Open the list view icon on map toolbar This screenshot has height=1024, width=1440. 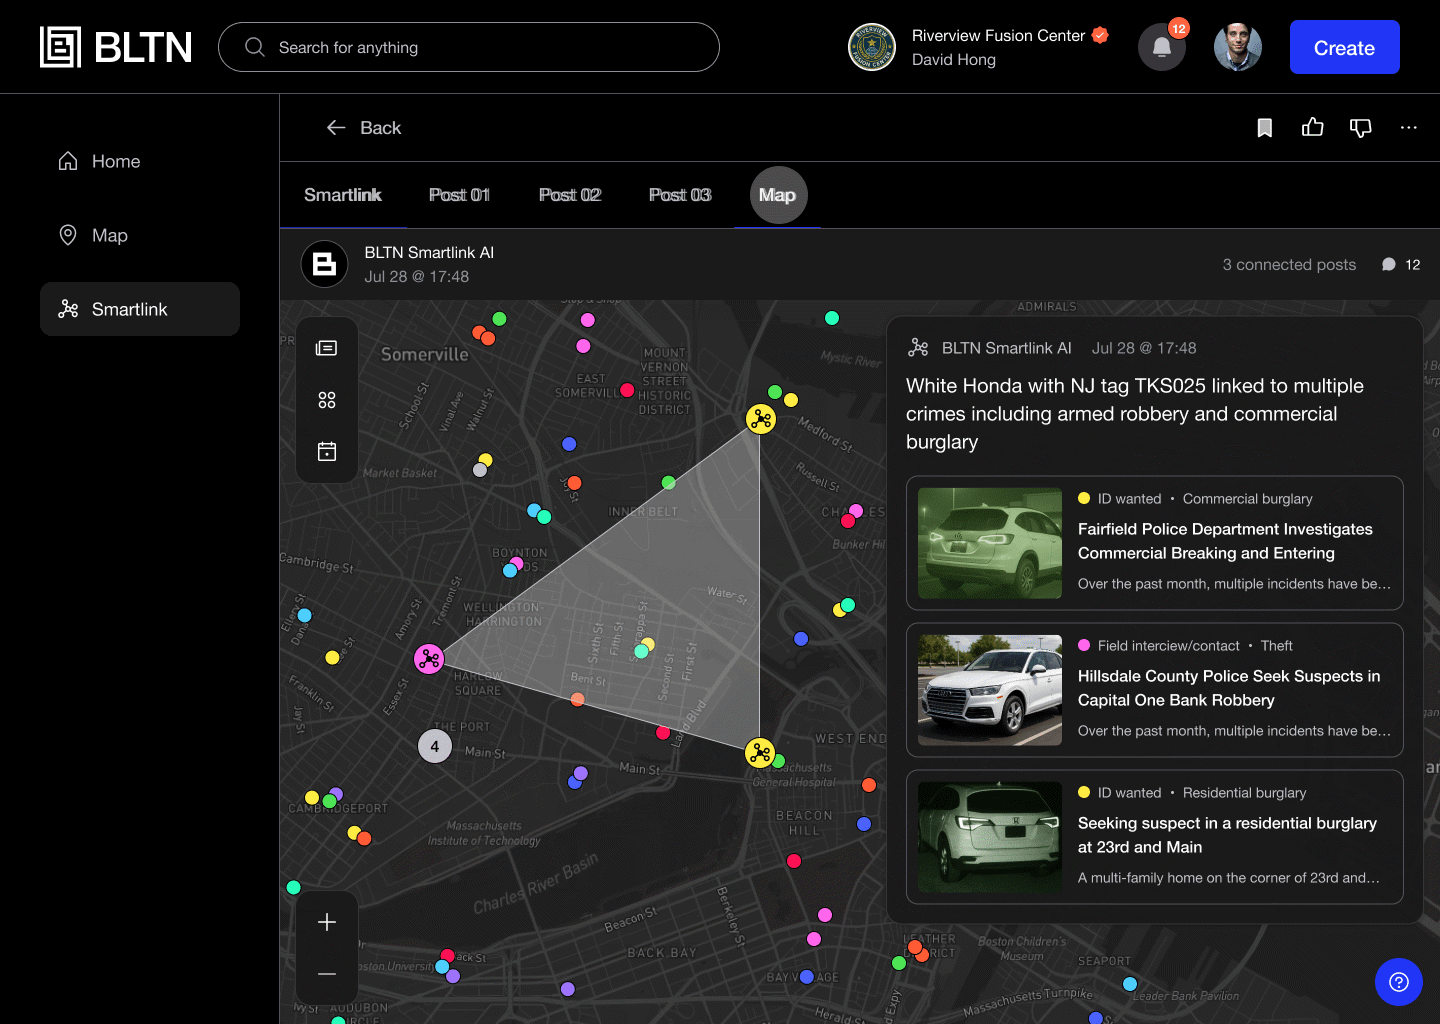point(327,348)
